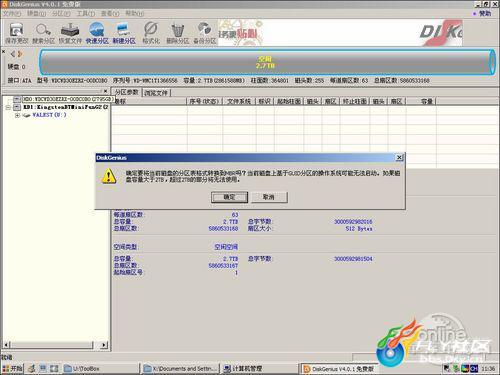Click the 保存更改 save changes toolbar icon

pyautogui.click(x=16, y=33)
